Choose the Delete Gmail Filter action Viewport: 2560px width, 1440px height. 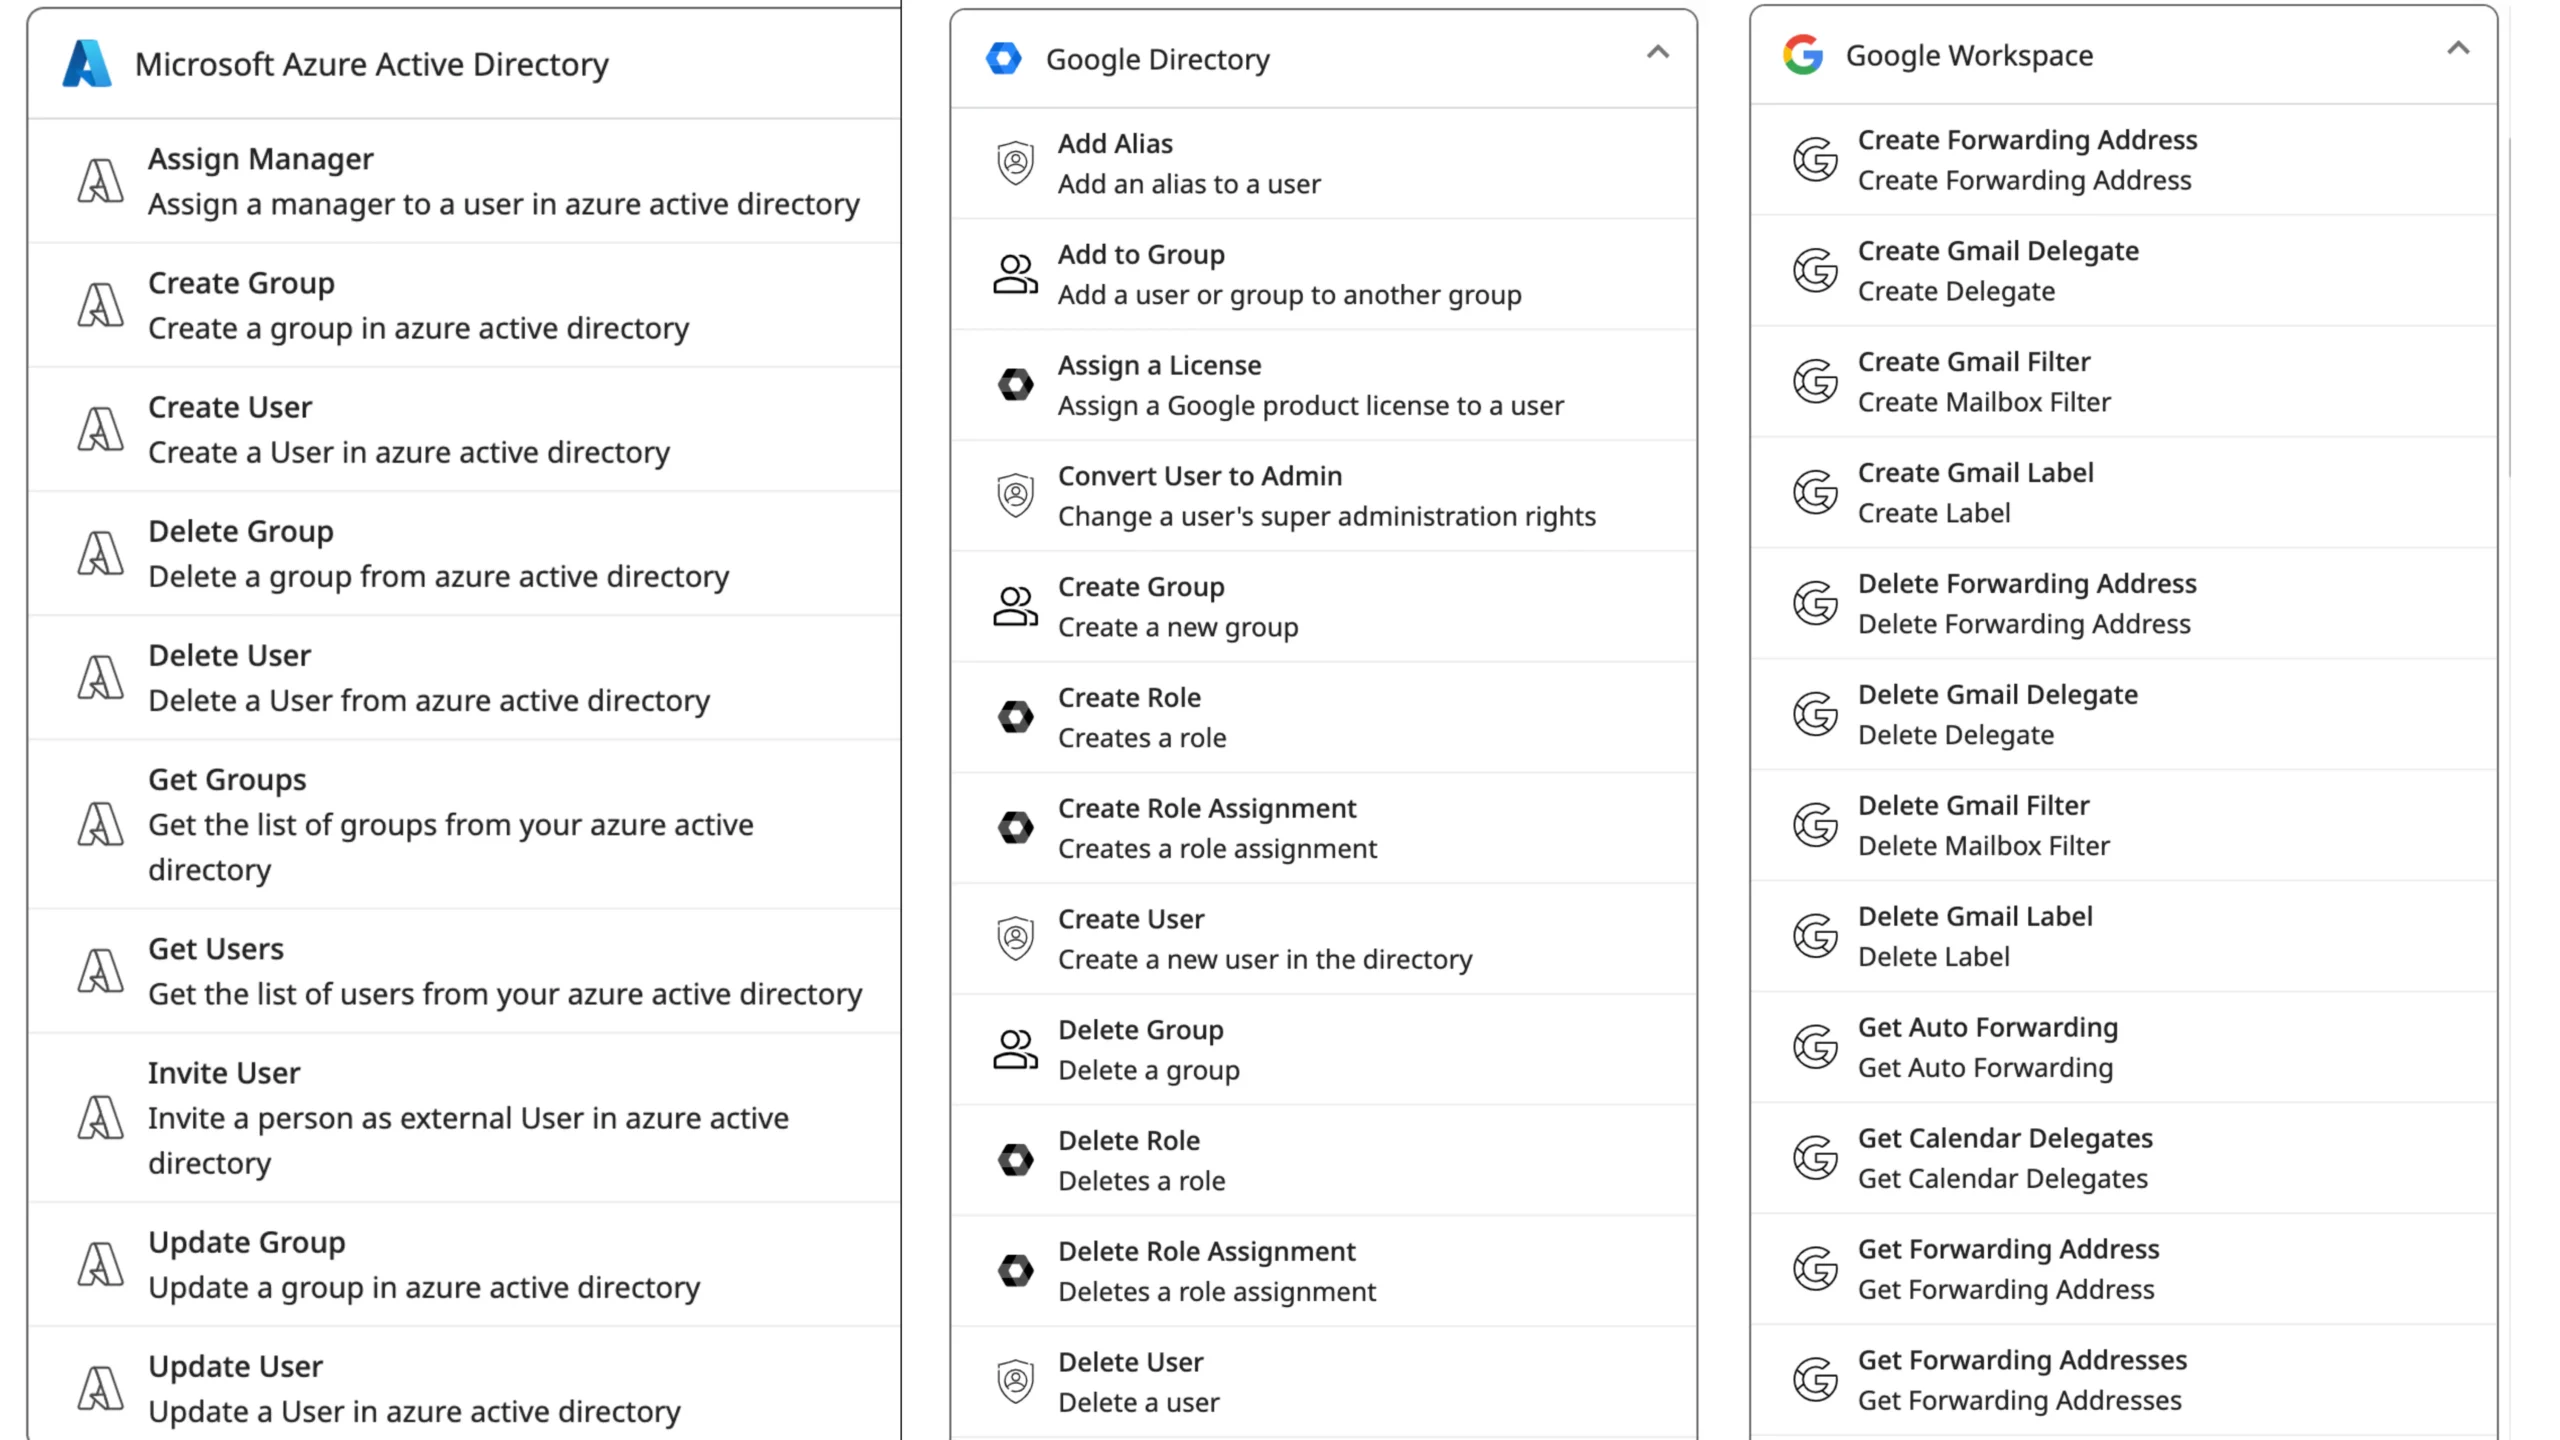2123,826
